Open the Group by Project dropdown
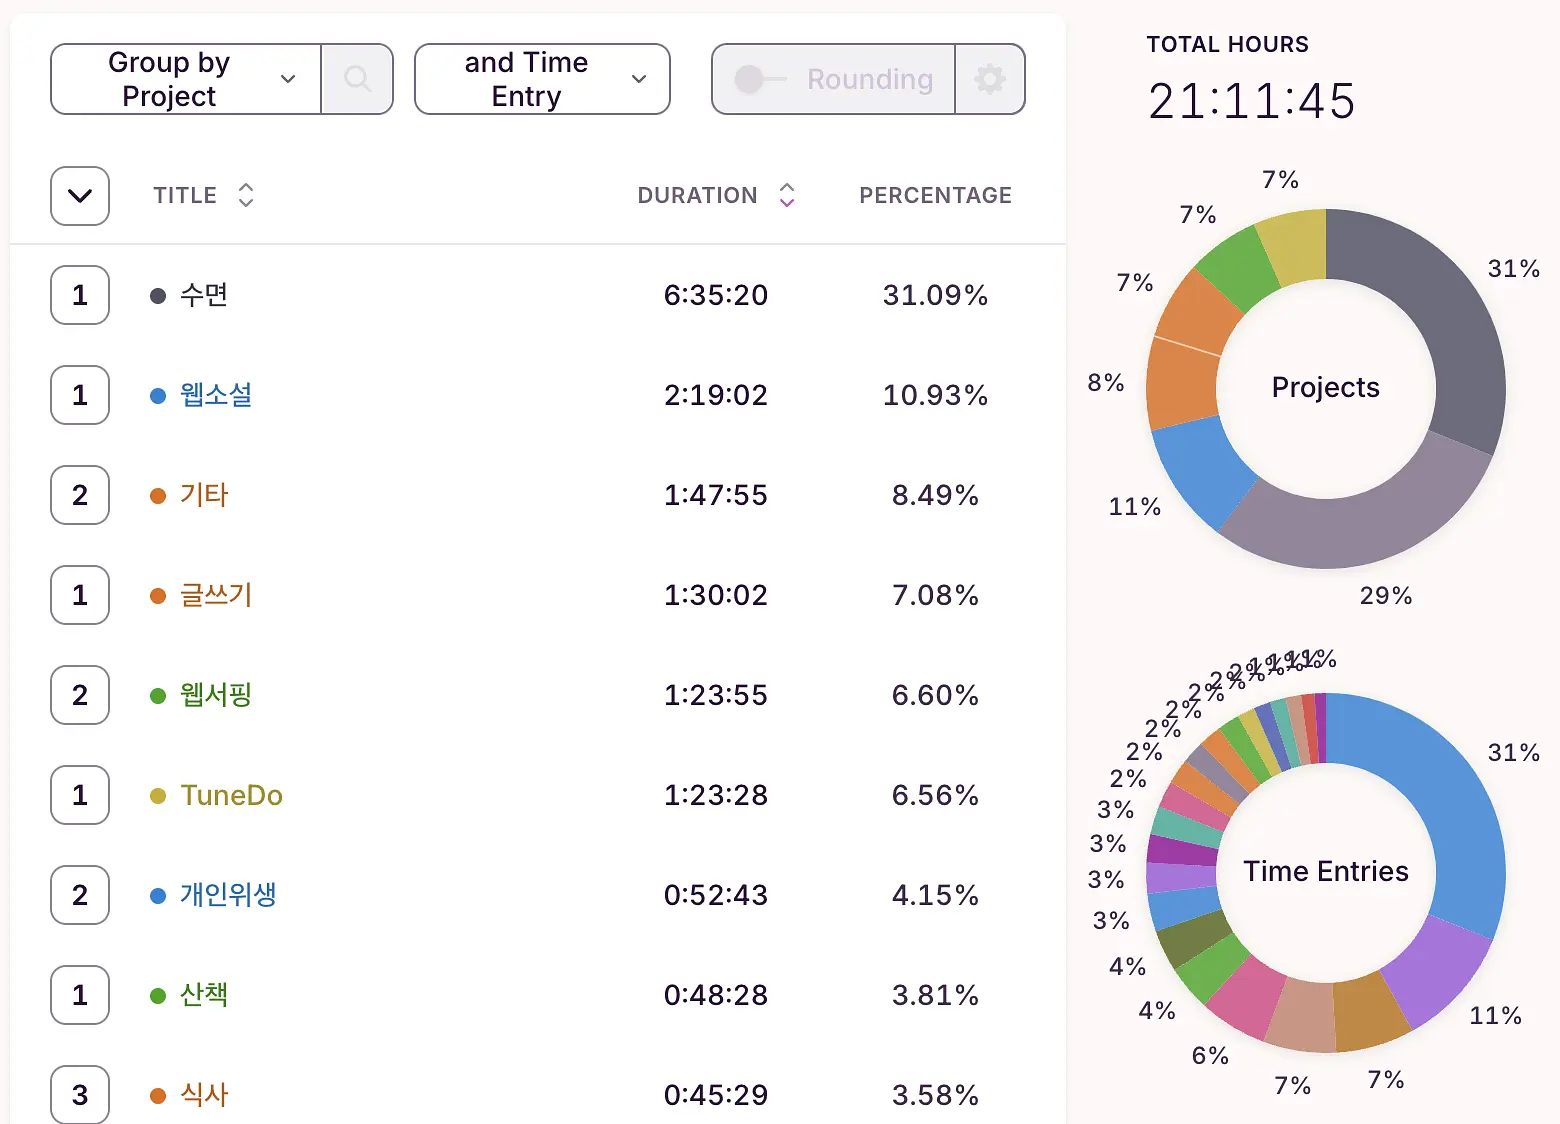The width and height of the screenshot is (1560, 1124). 186,79
